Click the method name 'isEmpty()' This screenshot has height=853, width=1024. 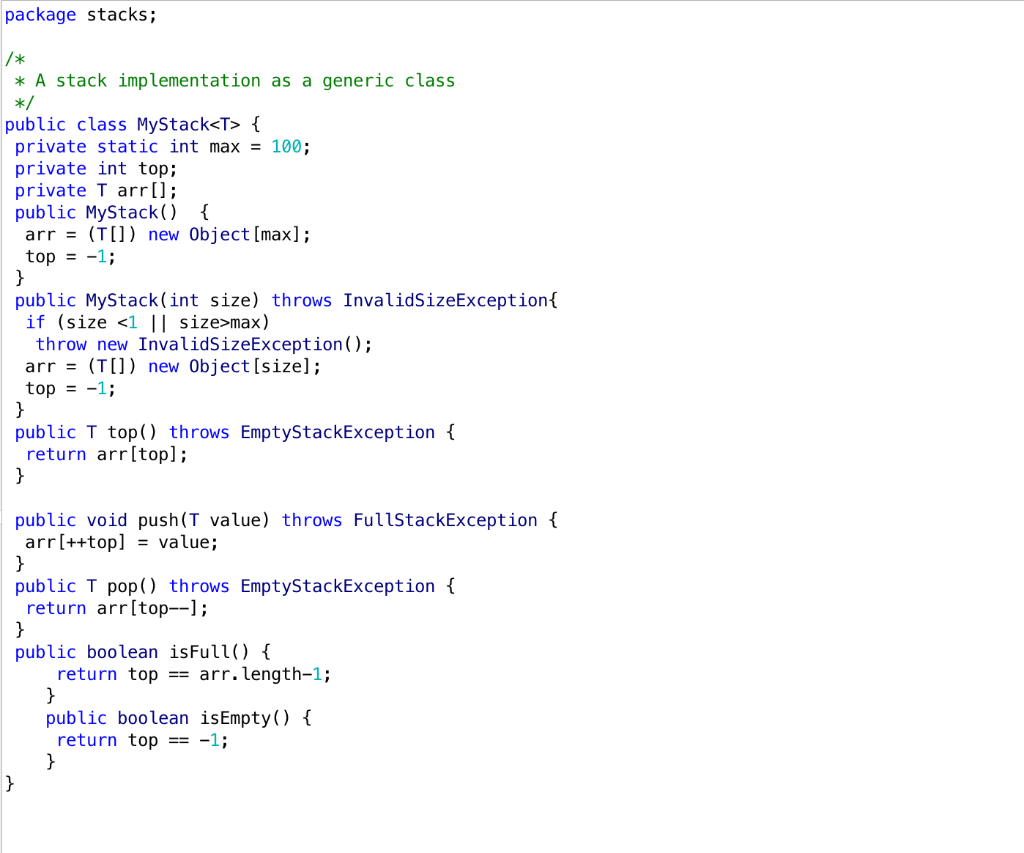tap(245, 718)
